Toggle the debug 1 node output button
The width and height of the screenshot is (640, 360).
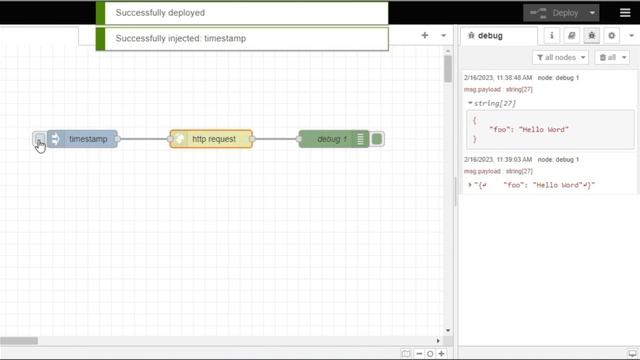click(x=377, y=139)
